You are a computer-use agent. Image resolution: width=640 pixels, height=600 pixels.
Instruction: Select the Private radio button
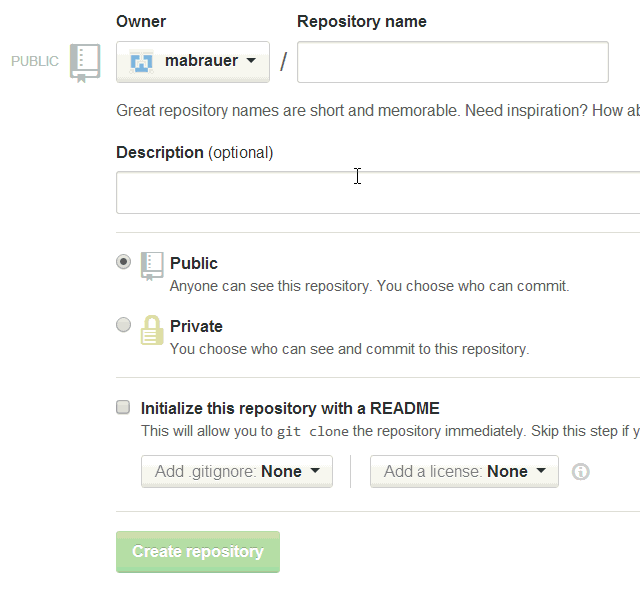pos(123,325)
